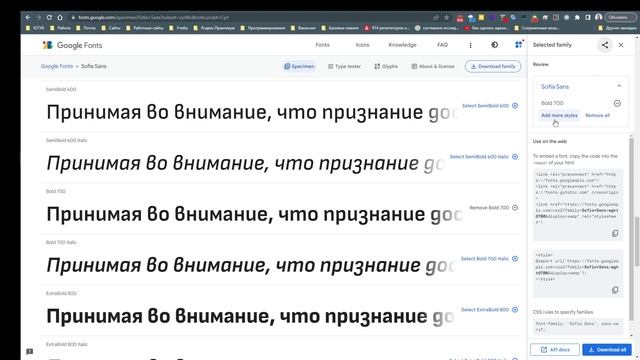Click the ExtraBold 800 sample text

(250, 316)
